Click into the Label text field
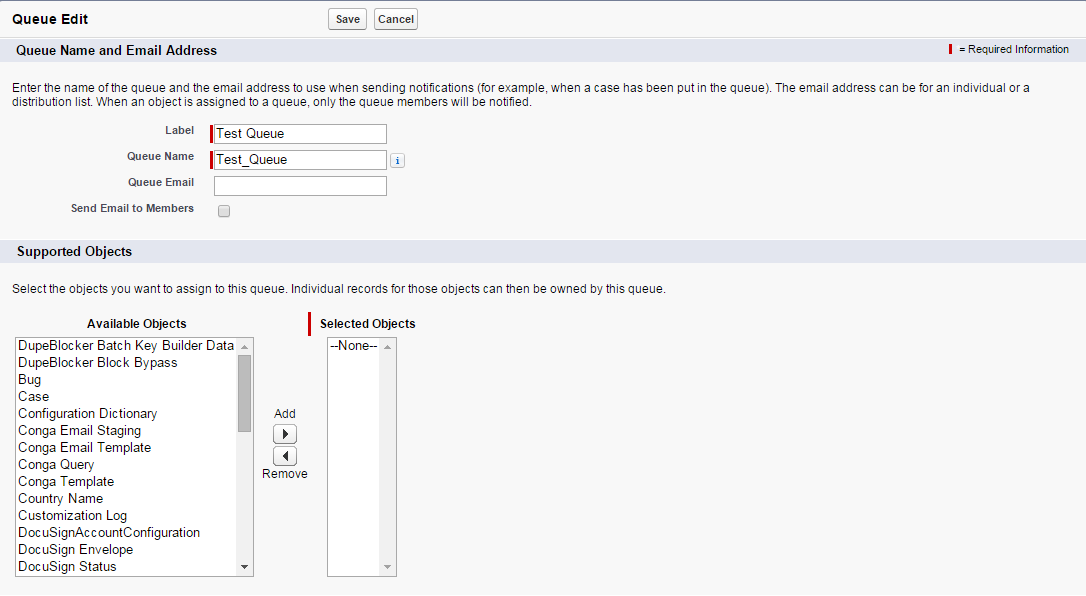 [x=300, y=134]
